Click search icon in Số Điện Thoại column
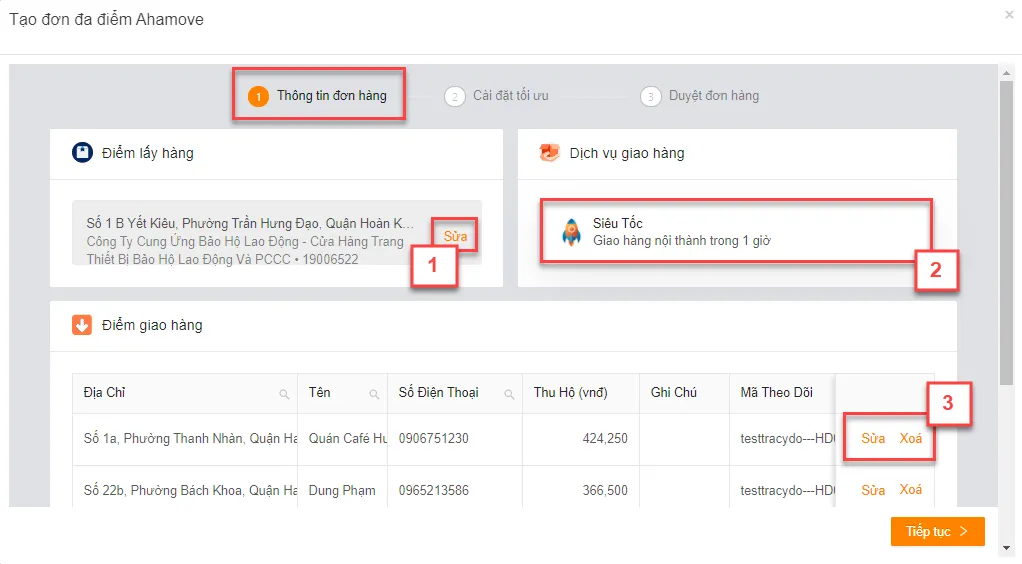This screenshot has width=1022, height=564. (509, 394)
